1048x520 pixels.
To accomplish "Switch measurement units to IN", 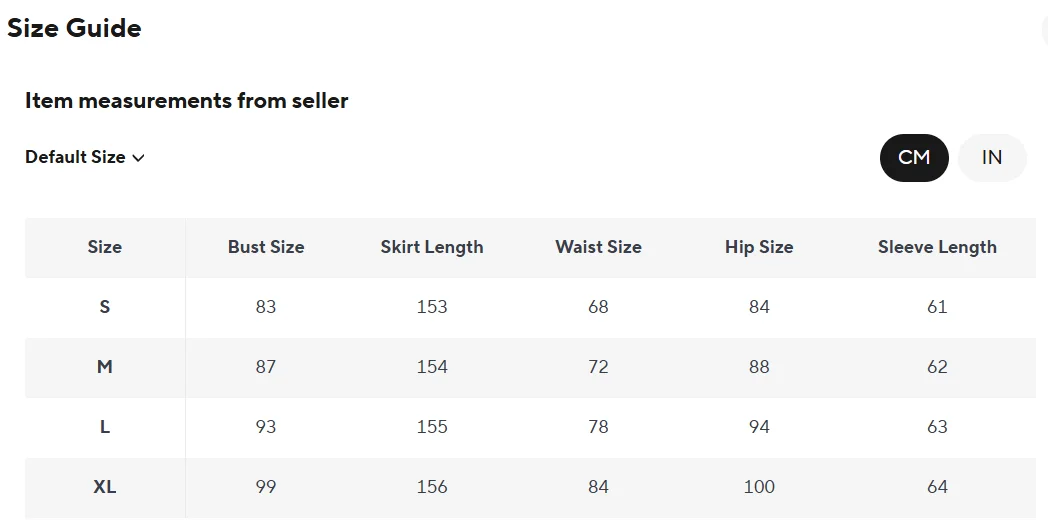I will click(x=992, y=157).
